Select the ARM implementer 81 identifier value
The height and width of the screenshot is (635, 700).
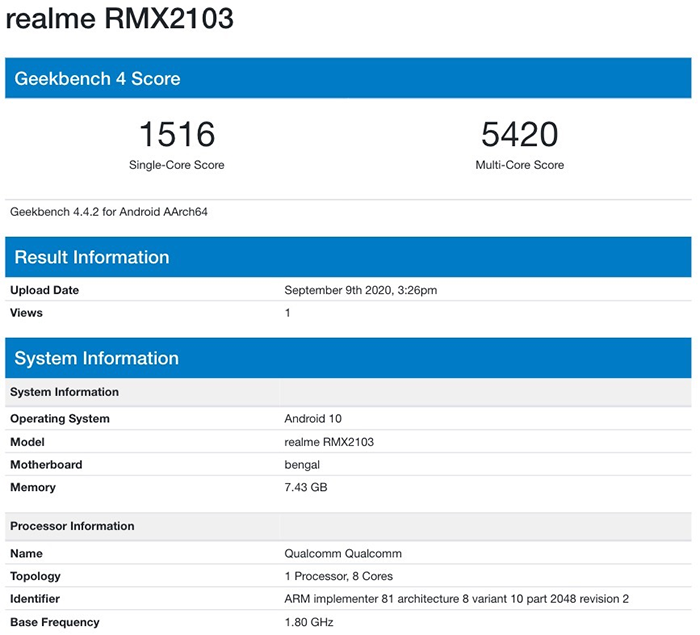pyautogui.click(x=457, y=599)
